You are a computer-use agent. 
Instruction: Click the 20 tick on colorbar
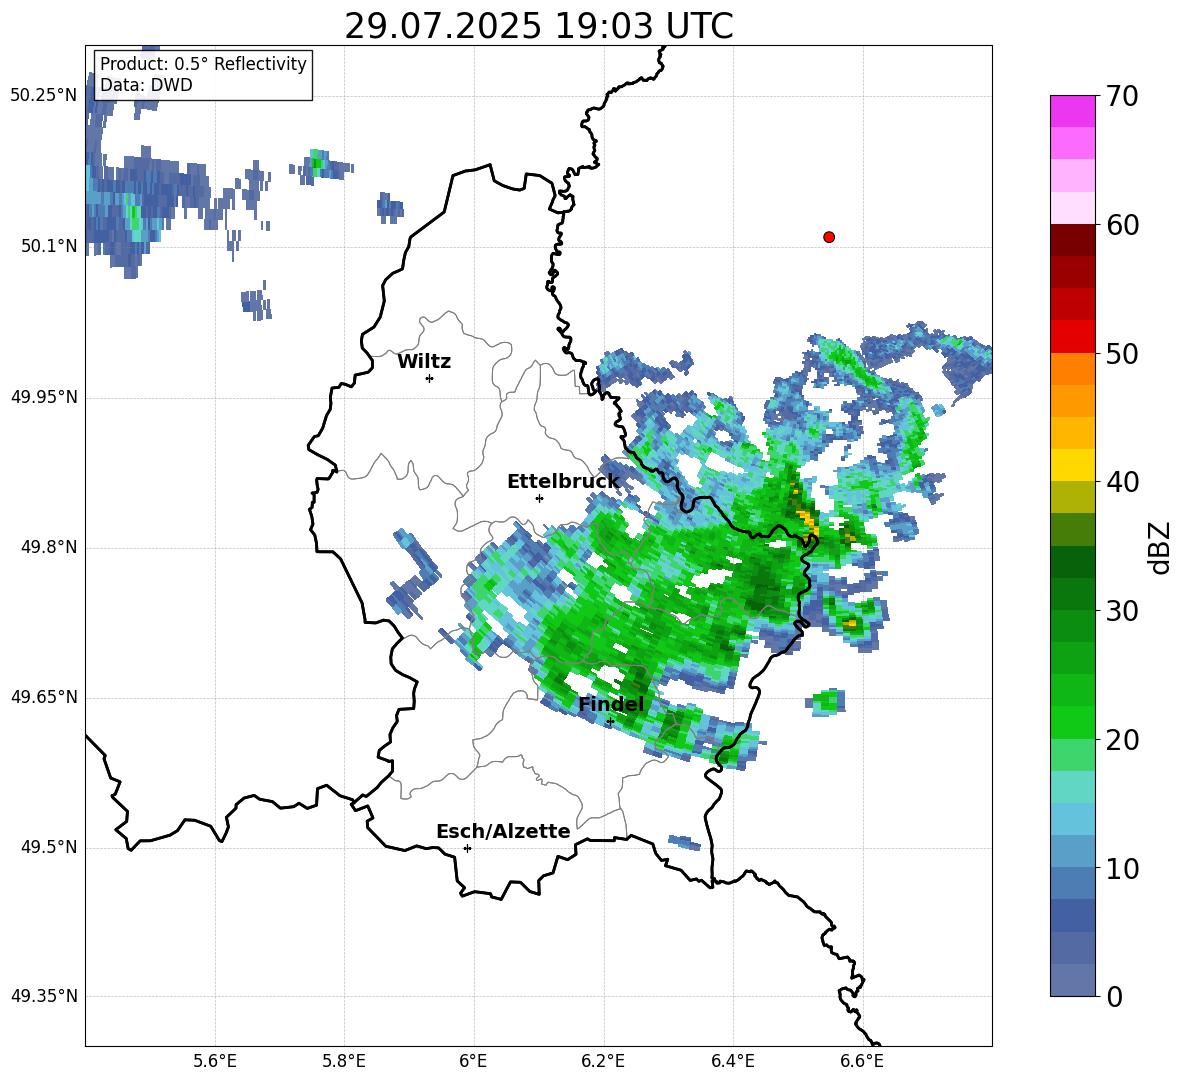(x=1122, y=740)
